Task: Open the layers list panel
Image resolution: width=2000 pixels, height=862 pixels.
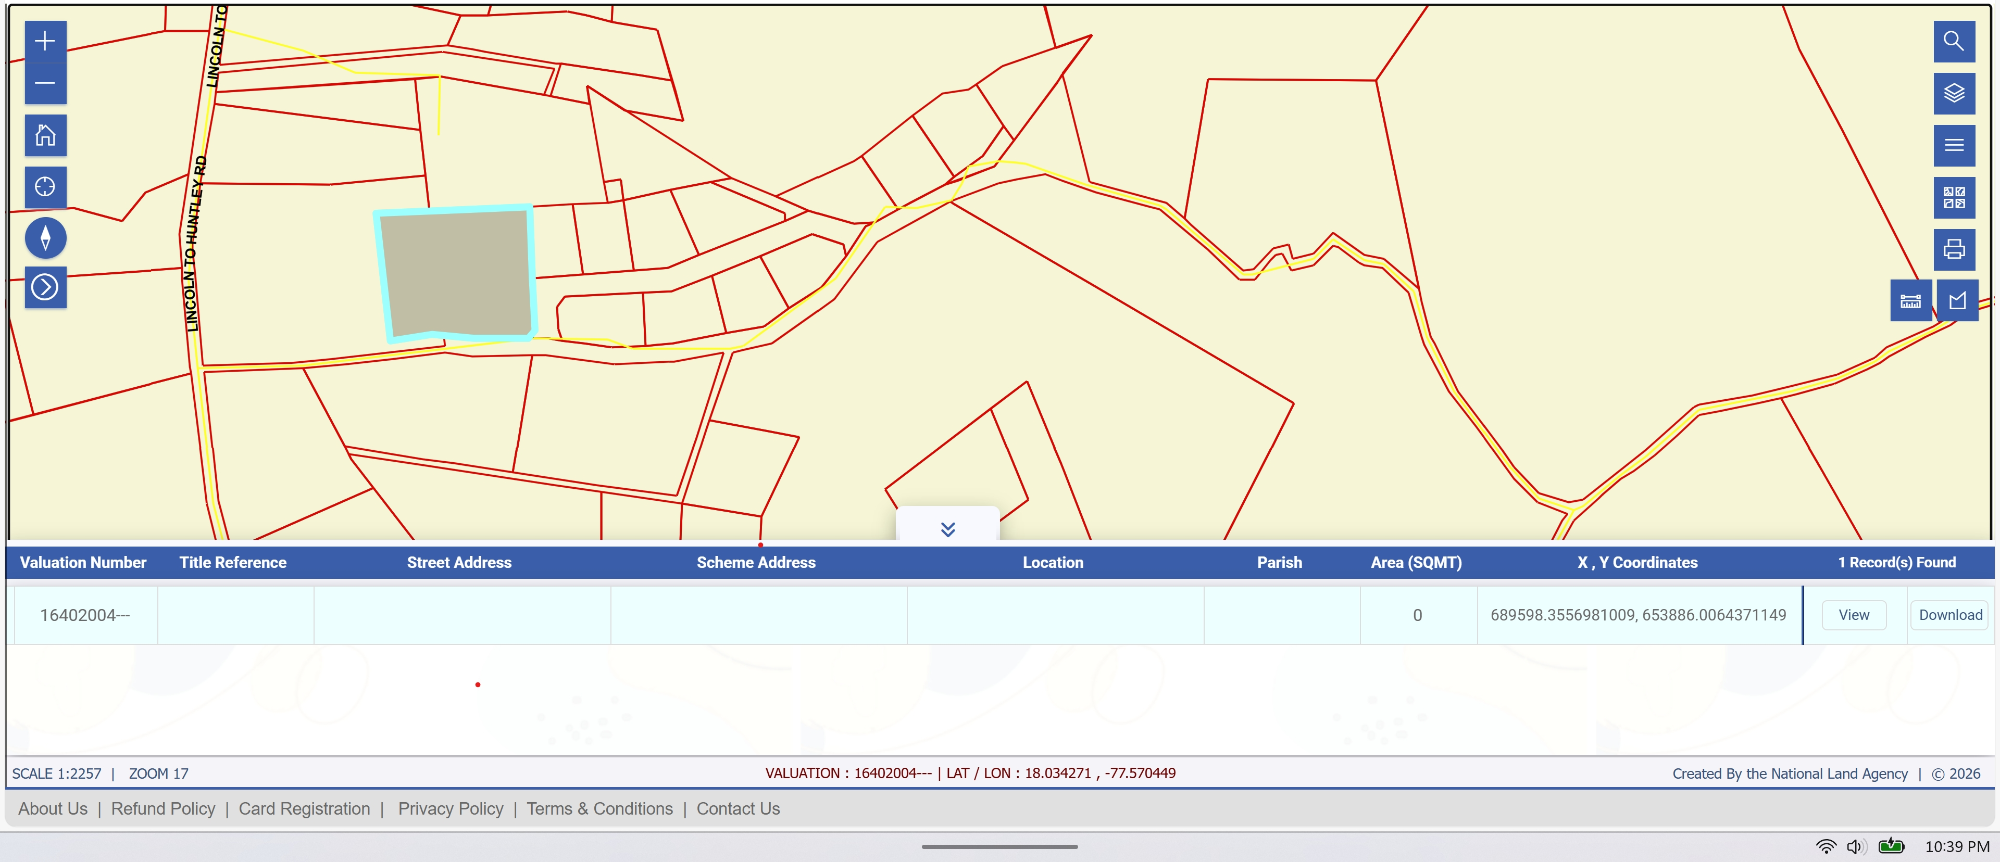Action: click(1954, 93)
